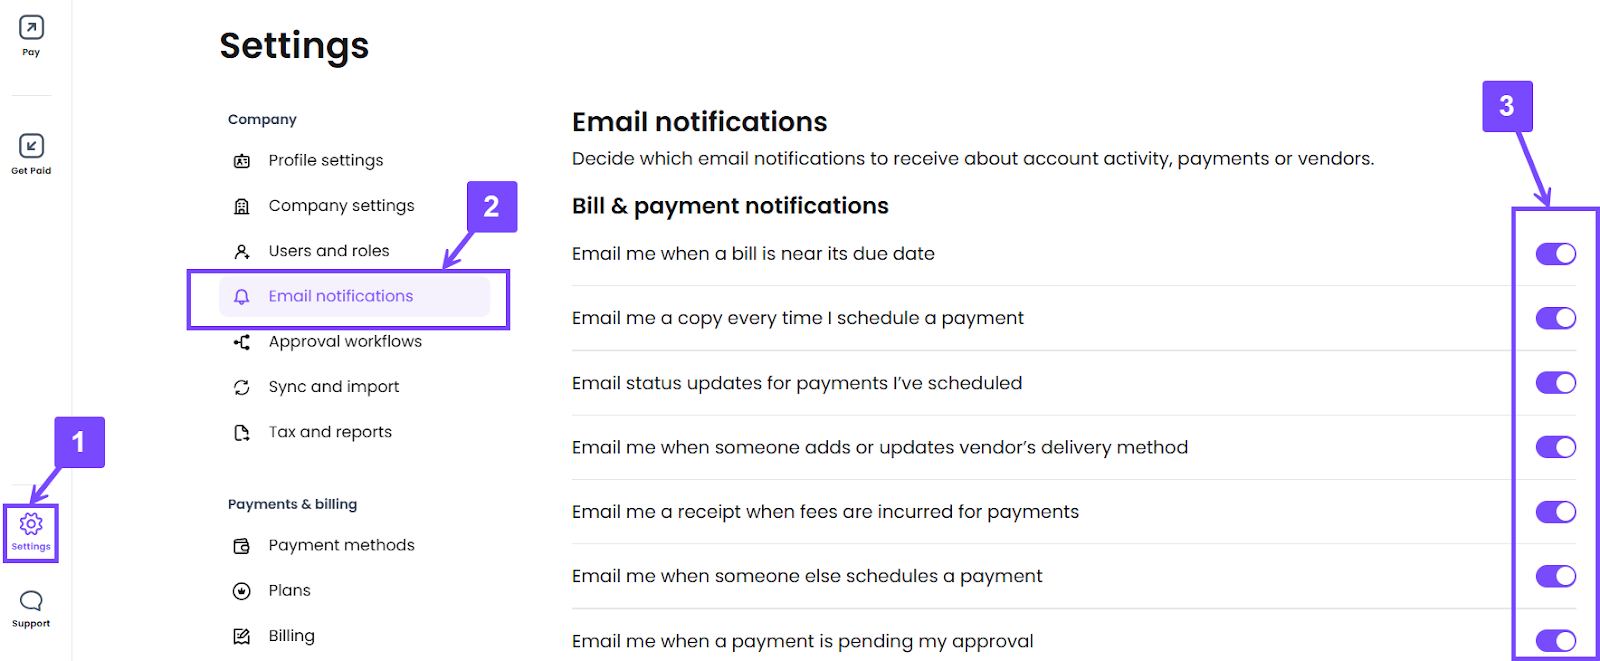The width and height of the screenshot is (1600, 661).
Task: Click the building icon next to Company settings
Action: [x=241, y=205]
